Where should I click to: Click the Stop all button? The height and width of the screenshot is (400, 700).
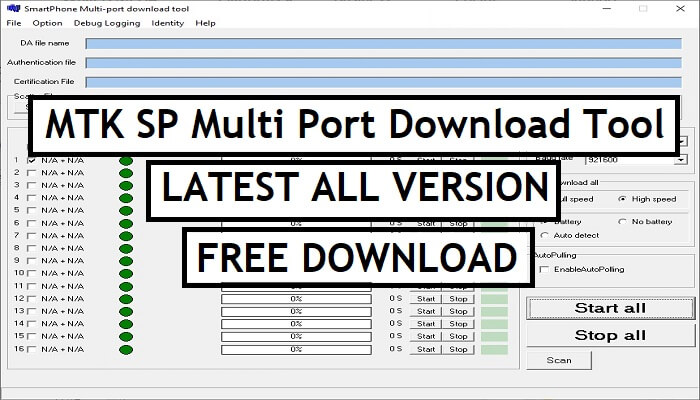coord(610,335)
